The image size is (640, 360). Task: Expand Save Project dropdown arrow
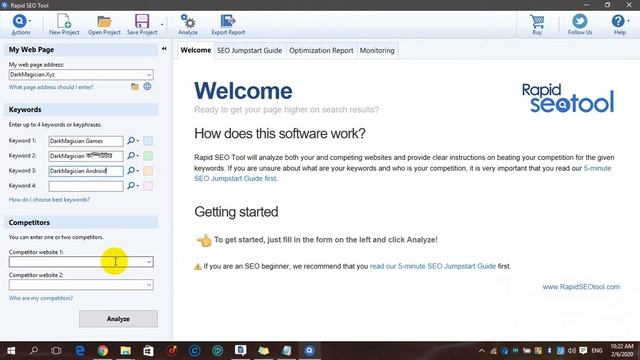pyautogui.click(x=162, y=24)
